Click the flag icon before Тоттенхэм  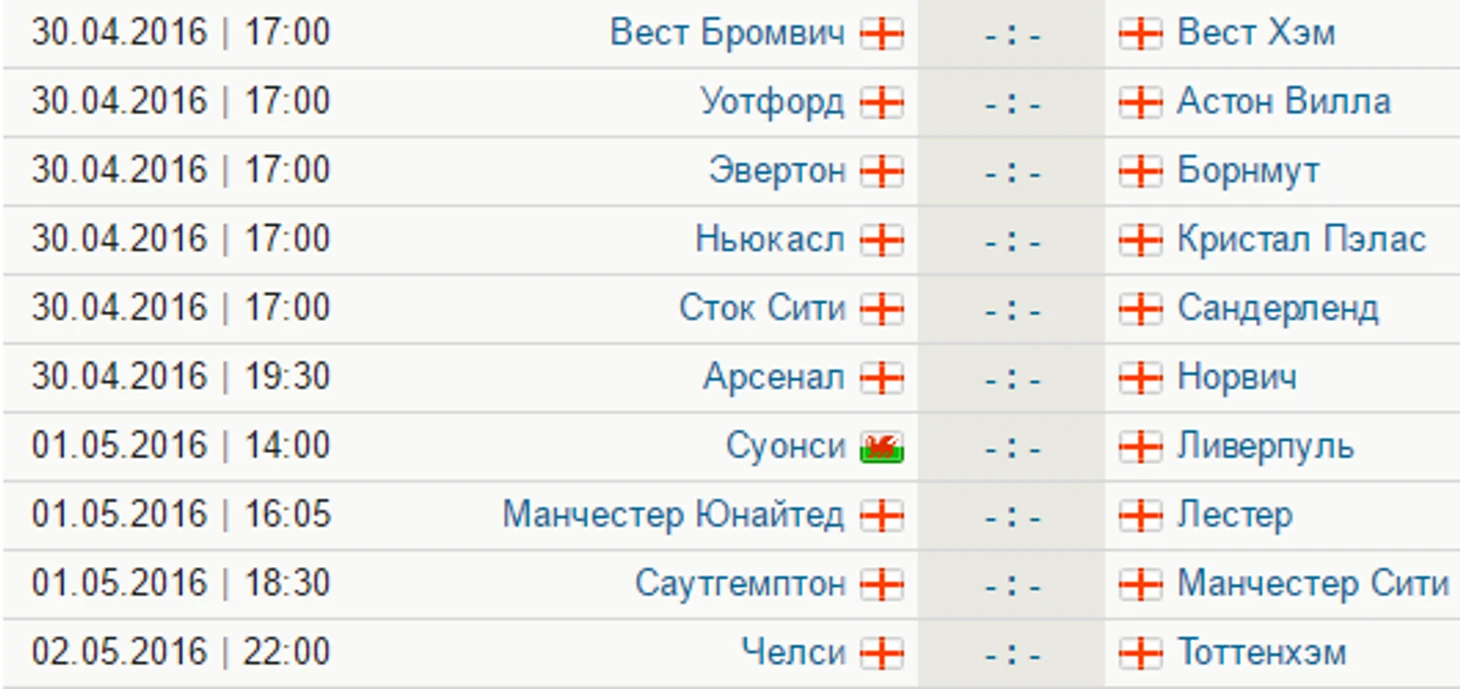click(1141, 654)
